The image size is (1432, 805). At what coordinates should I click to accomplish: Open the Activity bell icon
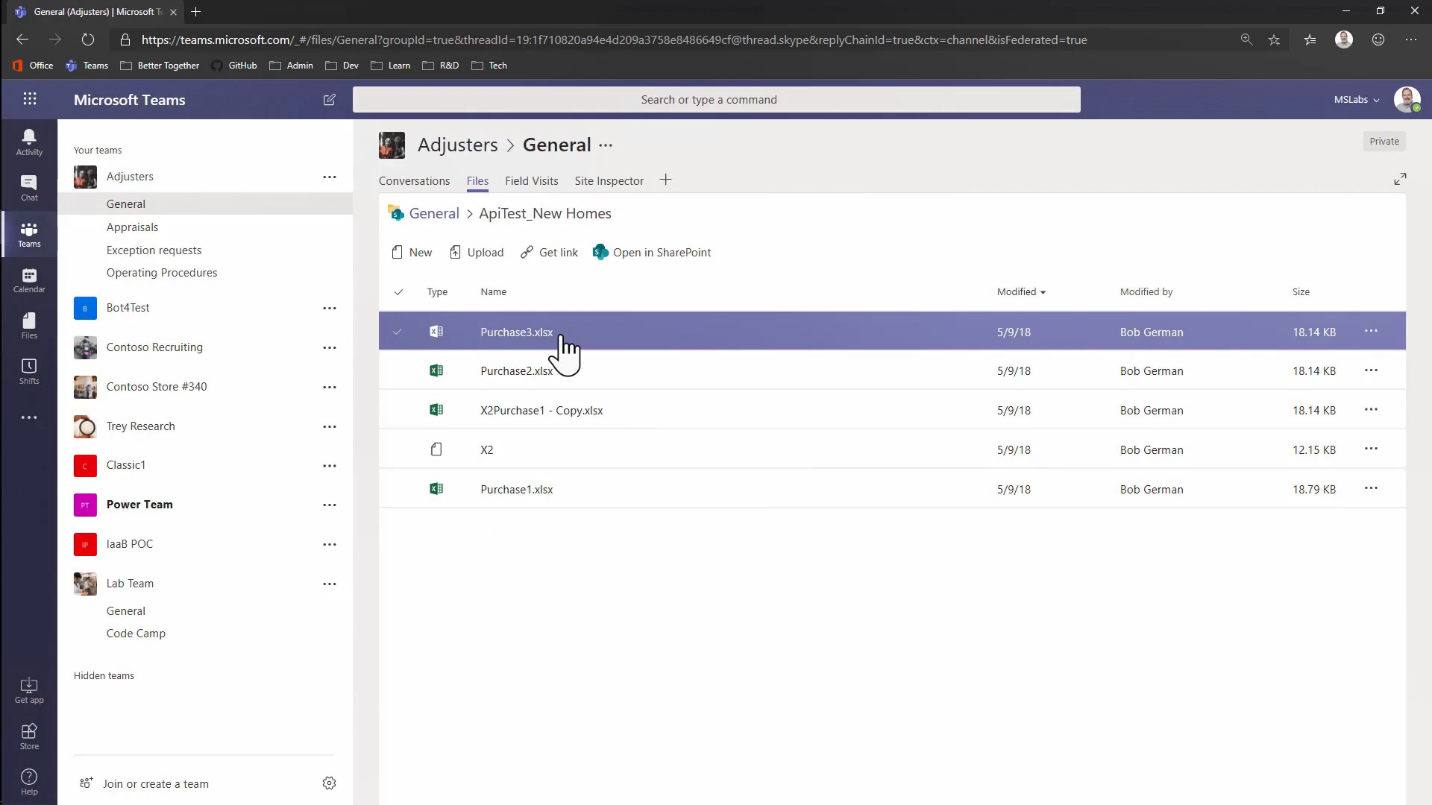pos(29,142)
